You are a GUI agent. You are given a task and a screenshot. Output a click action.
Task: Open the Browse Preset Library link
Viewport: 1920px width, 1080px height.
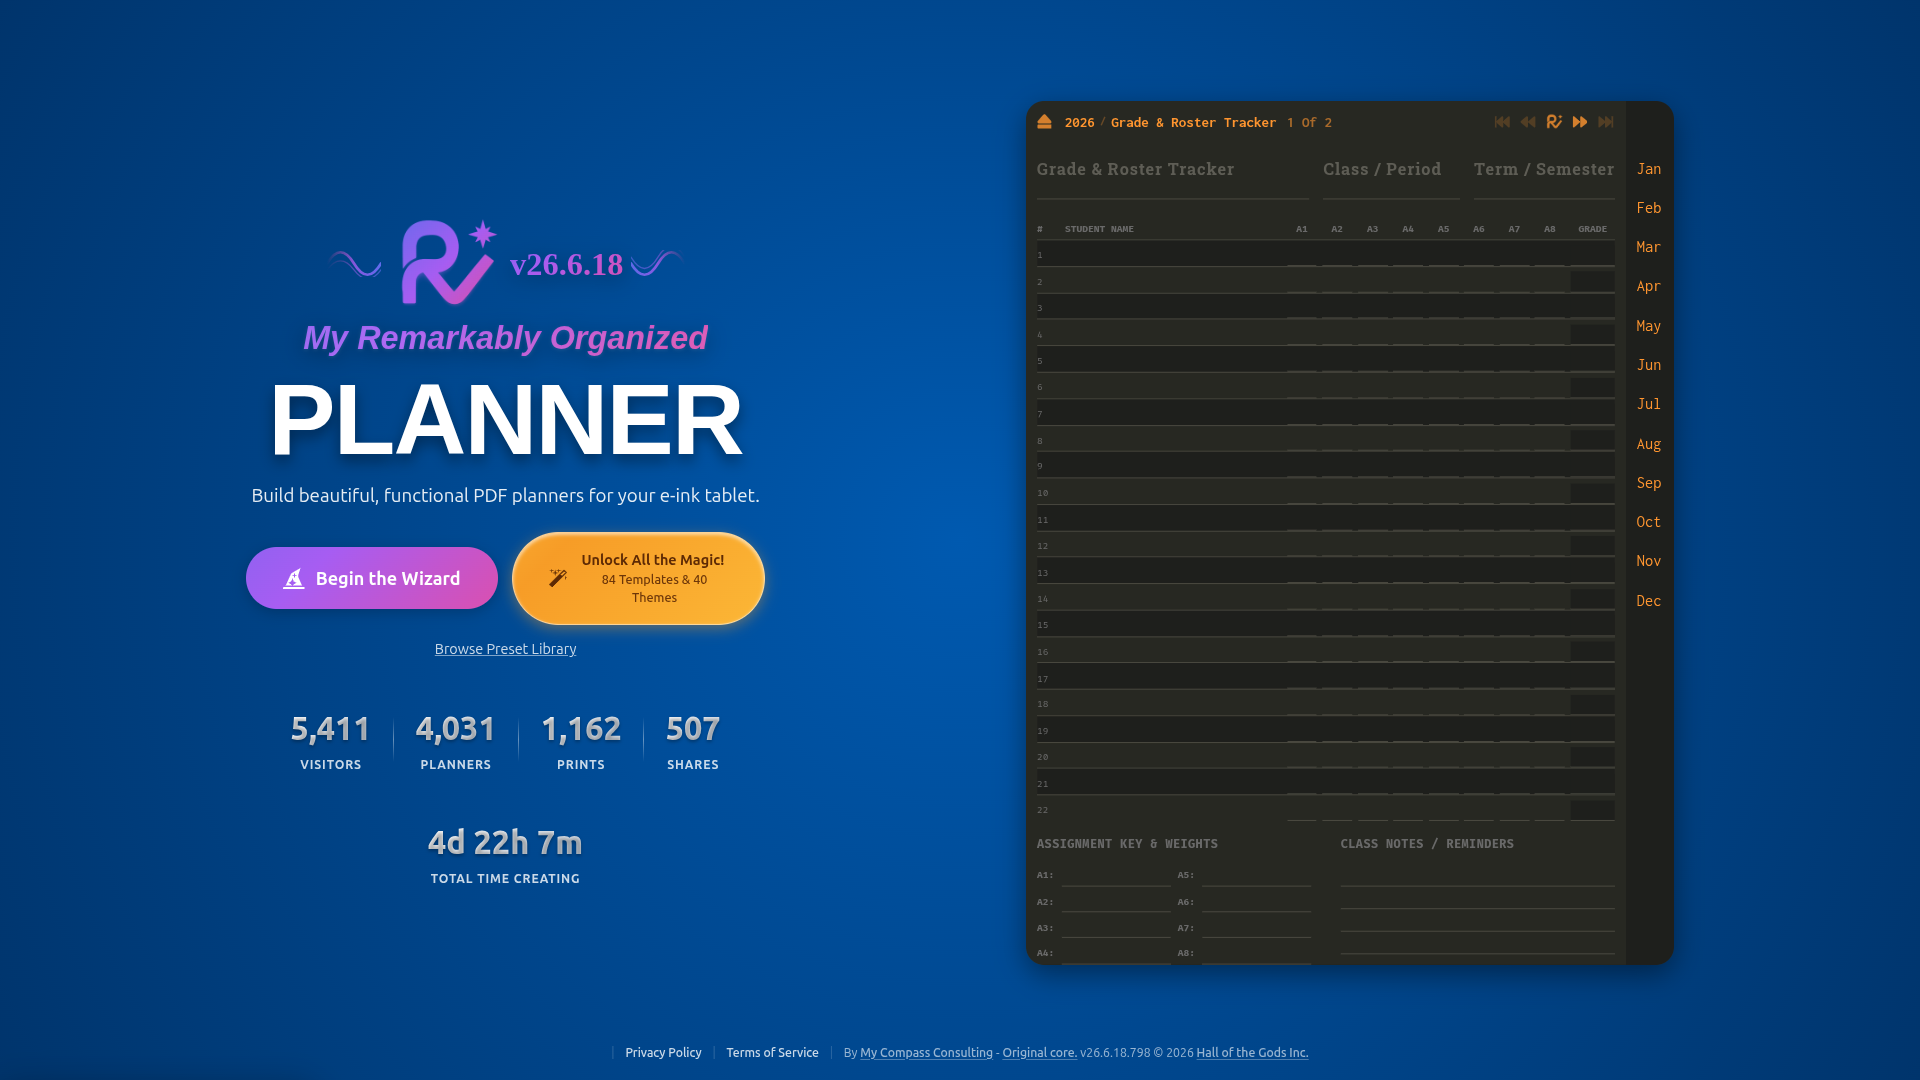tap(505, 649)
